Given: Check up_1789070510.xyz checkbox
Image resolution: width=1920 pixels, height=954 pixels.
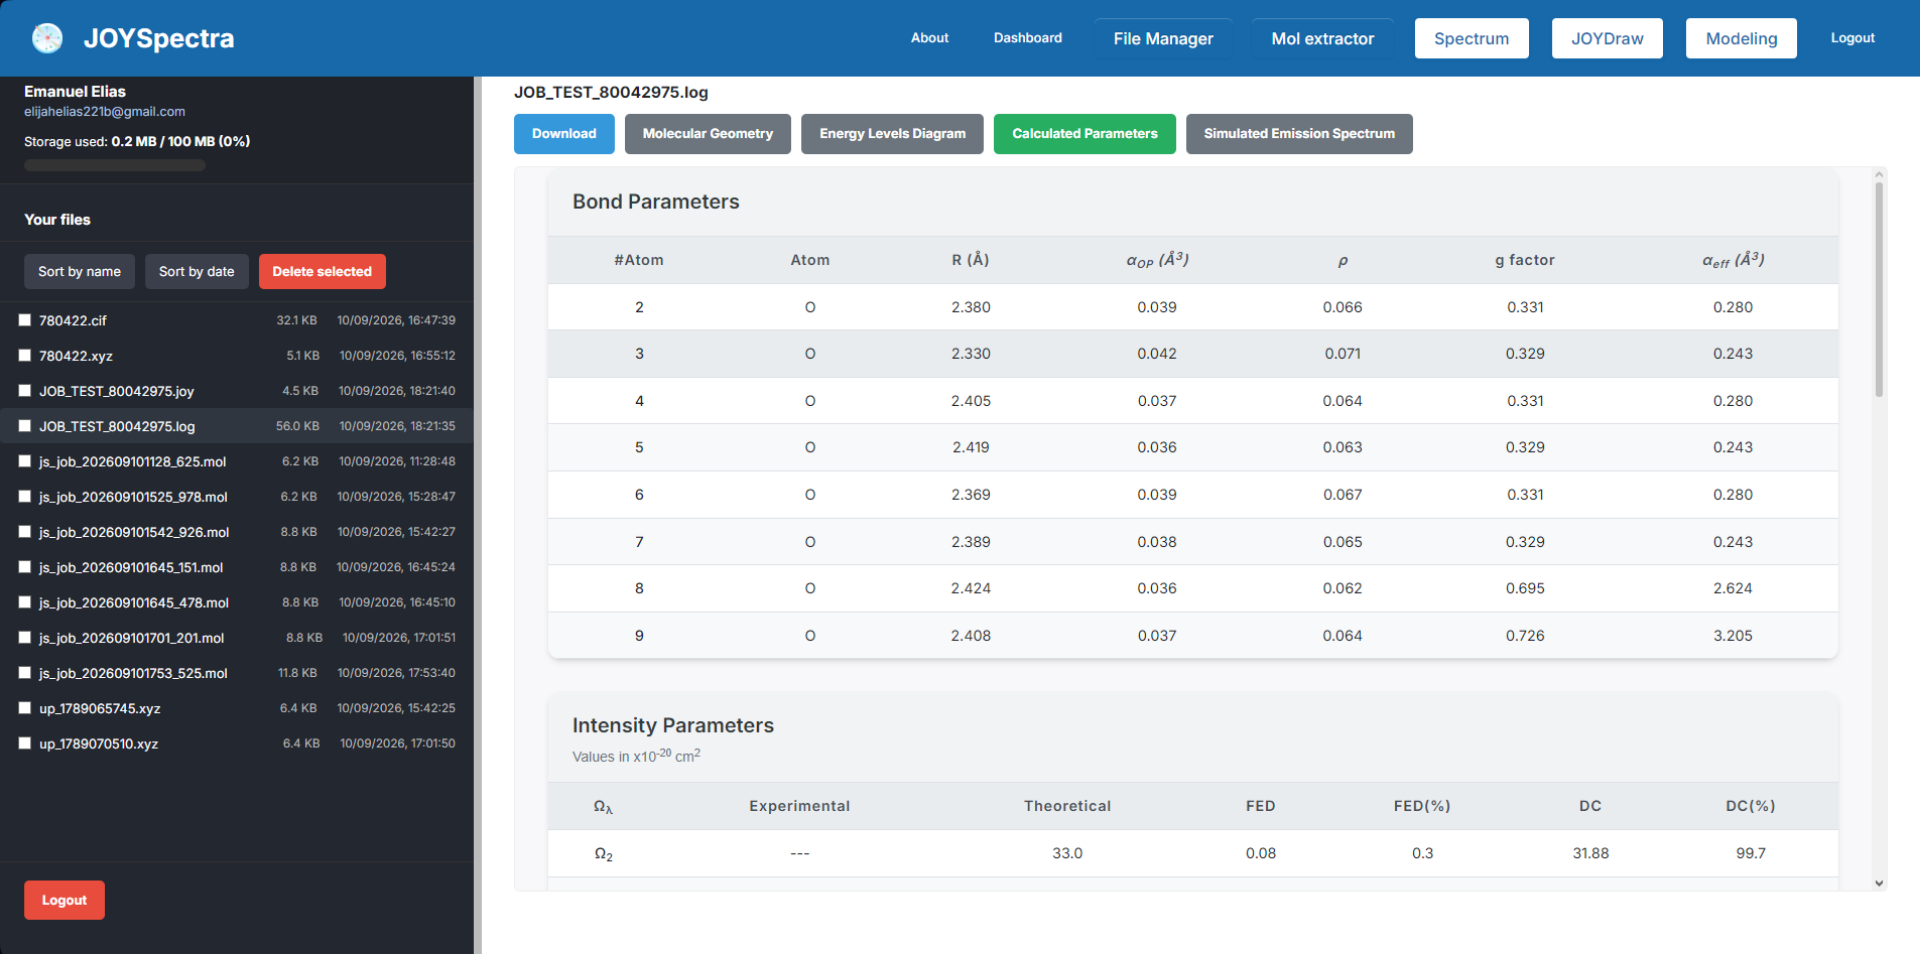Looking at the screenshot, I should pos(25,743).
